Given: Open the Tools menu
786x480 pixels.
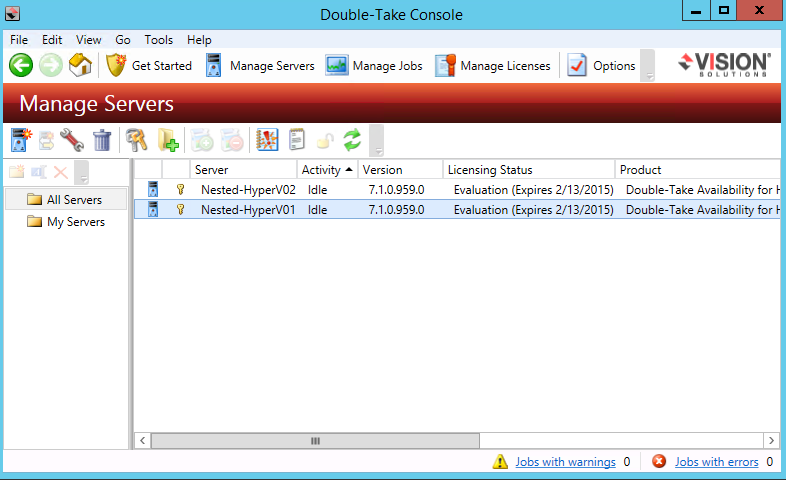Looking at the screenshot, I should tap(158, 40).
